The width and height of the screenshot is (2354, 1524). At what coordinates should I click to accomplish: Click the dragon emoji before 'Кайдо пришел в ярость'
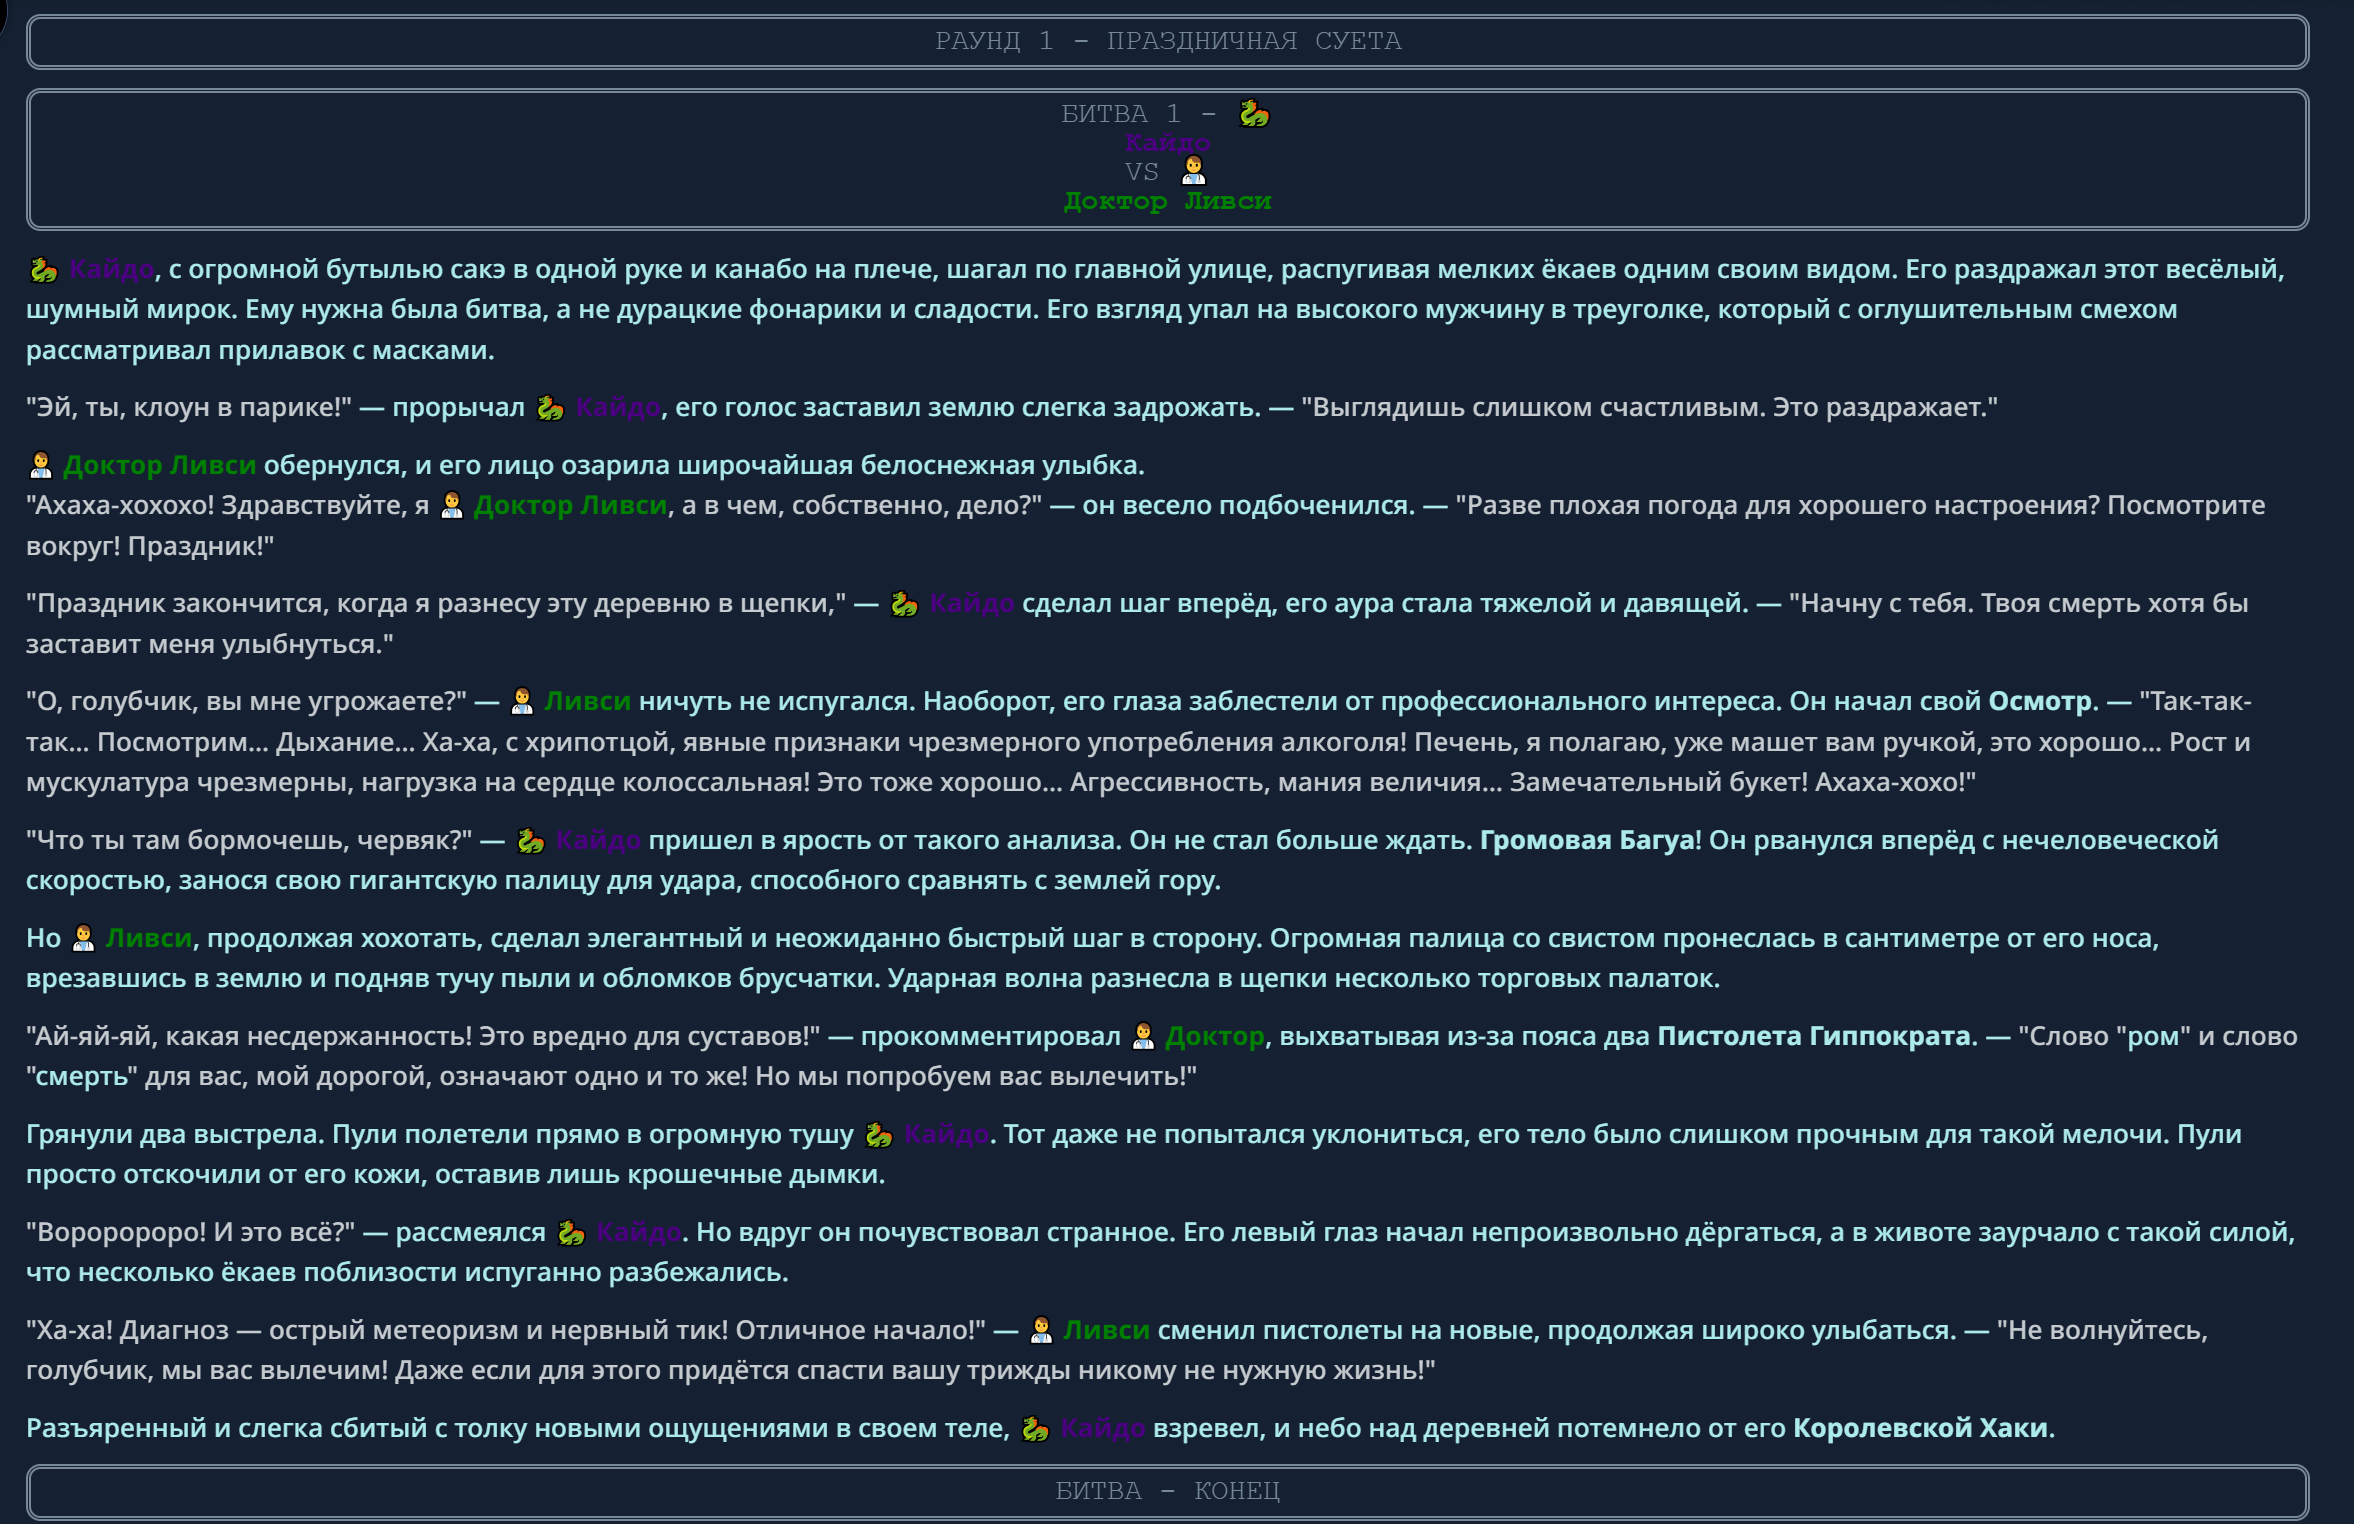pyautogui.click(x=530, y=841)
